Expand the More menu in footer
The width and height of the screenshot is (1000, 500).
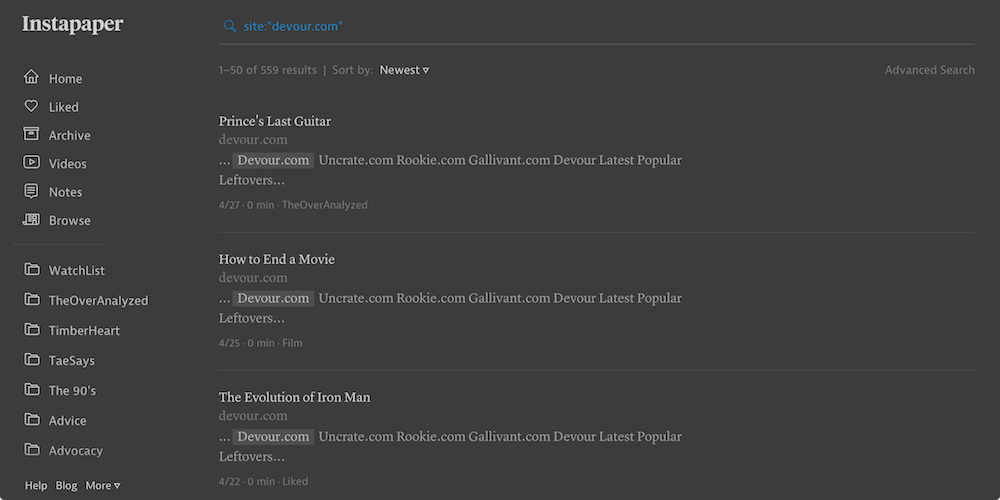coord(103,485)
